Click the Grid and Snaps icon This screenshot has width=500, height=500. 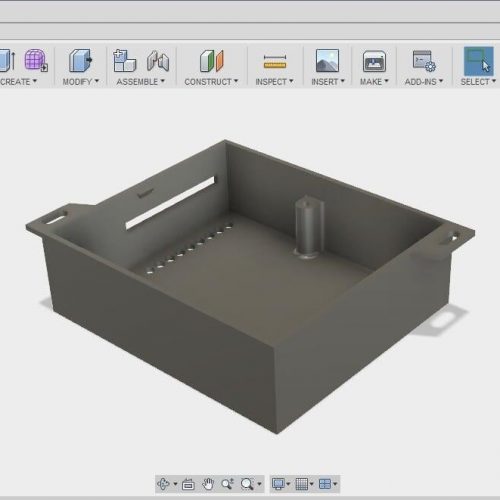tap(302, 484)
